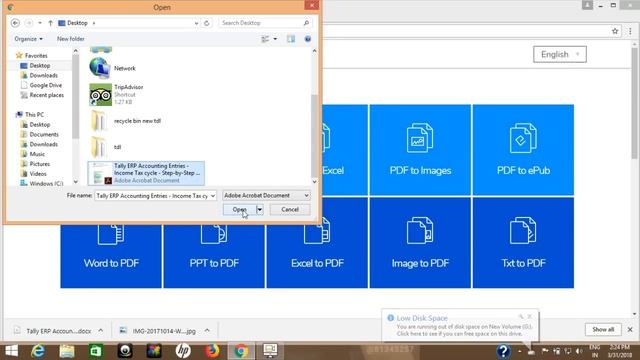
Task: Refresh the Desktop folder listing
Action: click(207, 23)
